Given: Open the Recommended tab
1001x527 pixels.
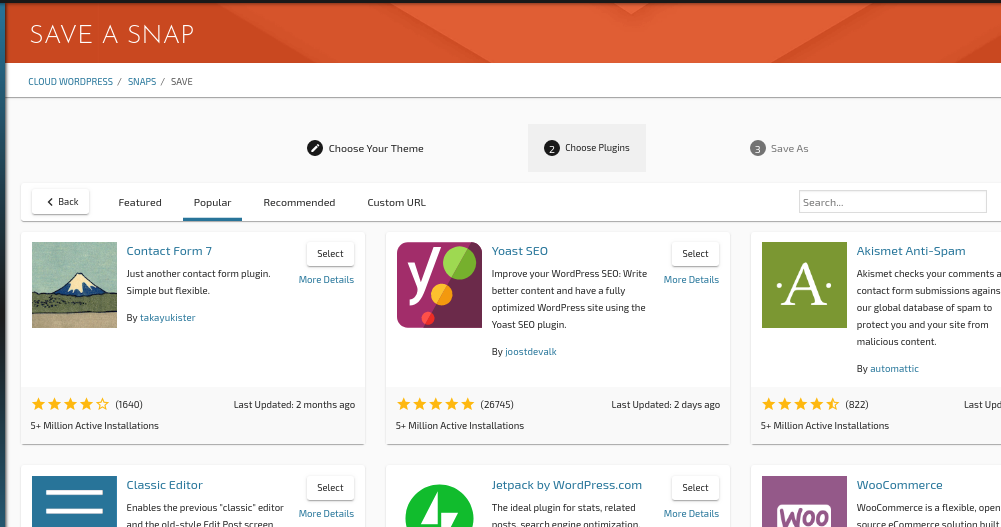Looking at the screenshot, I should [299, 202].
